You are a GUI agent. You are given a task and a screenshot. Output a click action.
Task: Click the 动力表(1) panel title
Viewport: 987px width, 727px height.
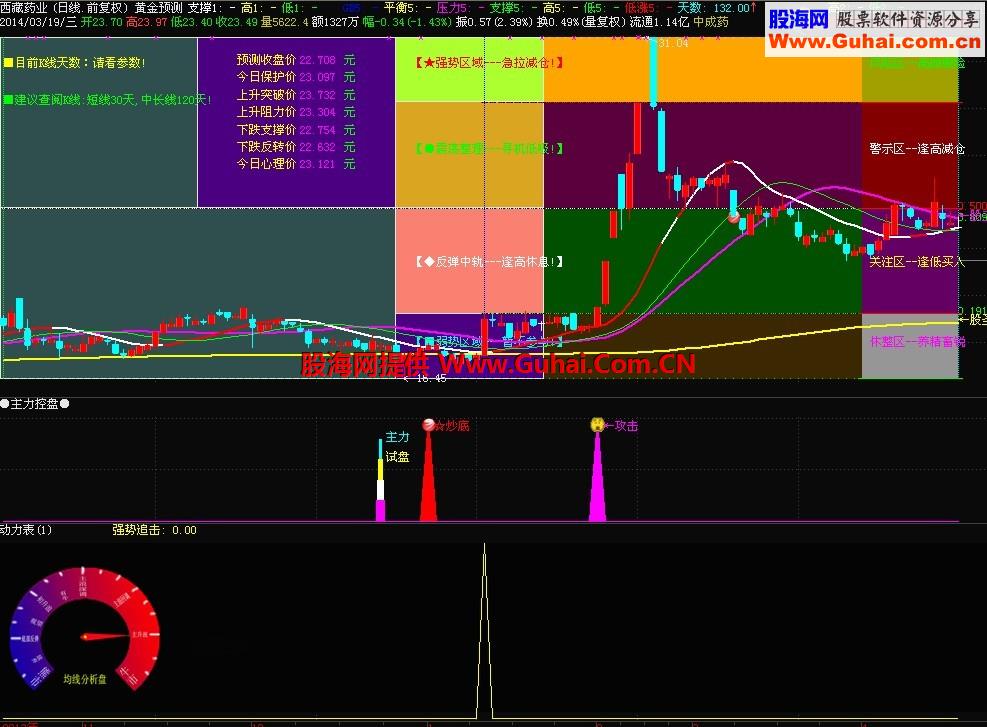tap(26, 530)
